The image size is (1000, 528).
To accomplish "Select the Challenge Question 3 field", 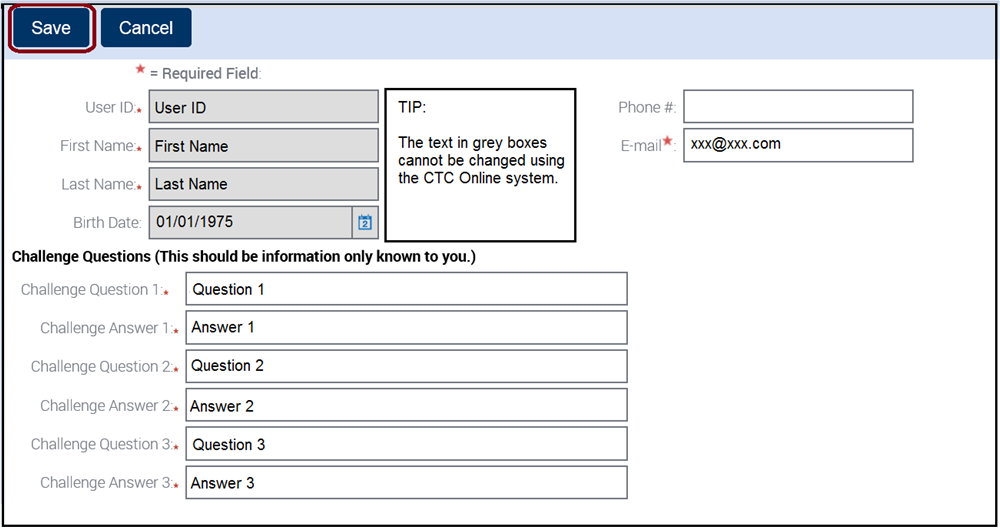I will tap(406, 444).
